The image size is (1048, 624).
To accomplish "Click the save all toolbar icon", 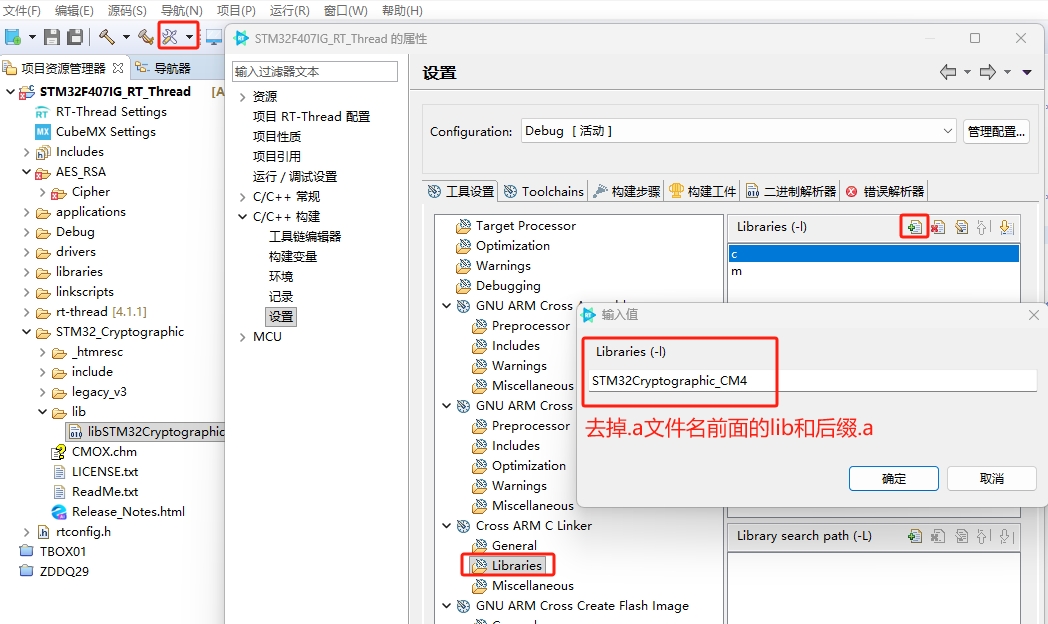I will [75, 37].
